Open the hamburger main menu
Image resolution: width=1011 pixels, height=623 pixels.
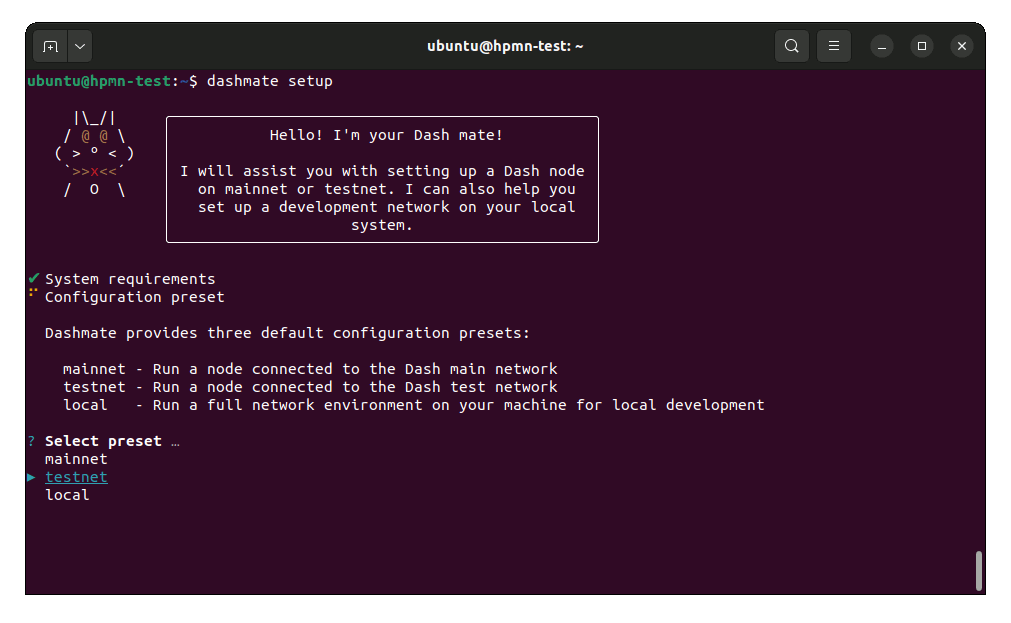coord(833,46)
